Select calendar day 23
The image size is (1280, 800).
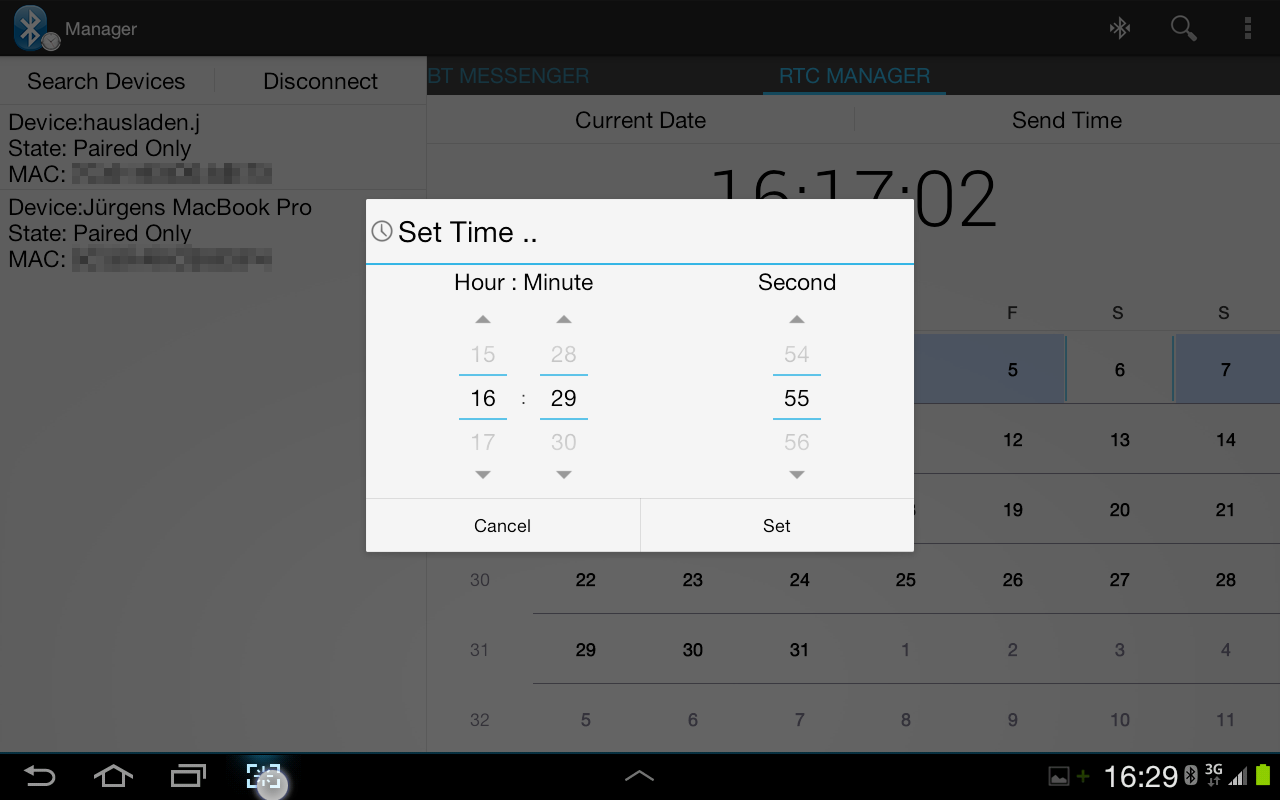[x=693, y=580]
